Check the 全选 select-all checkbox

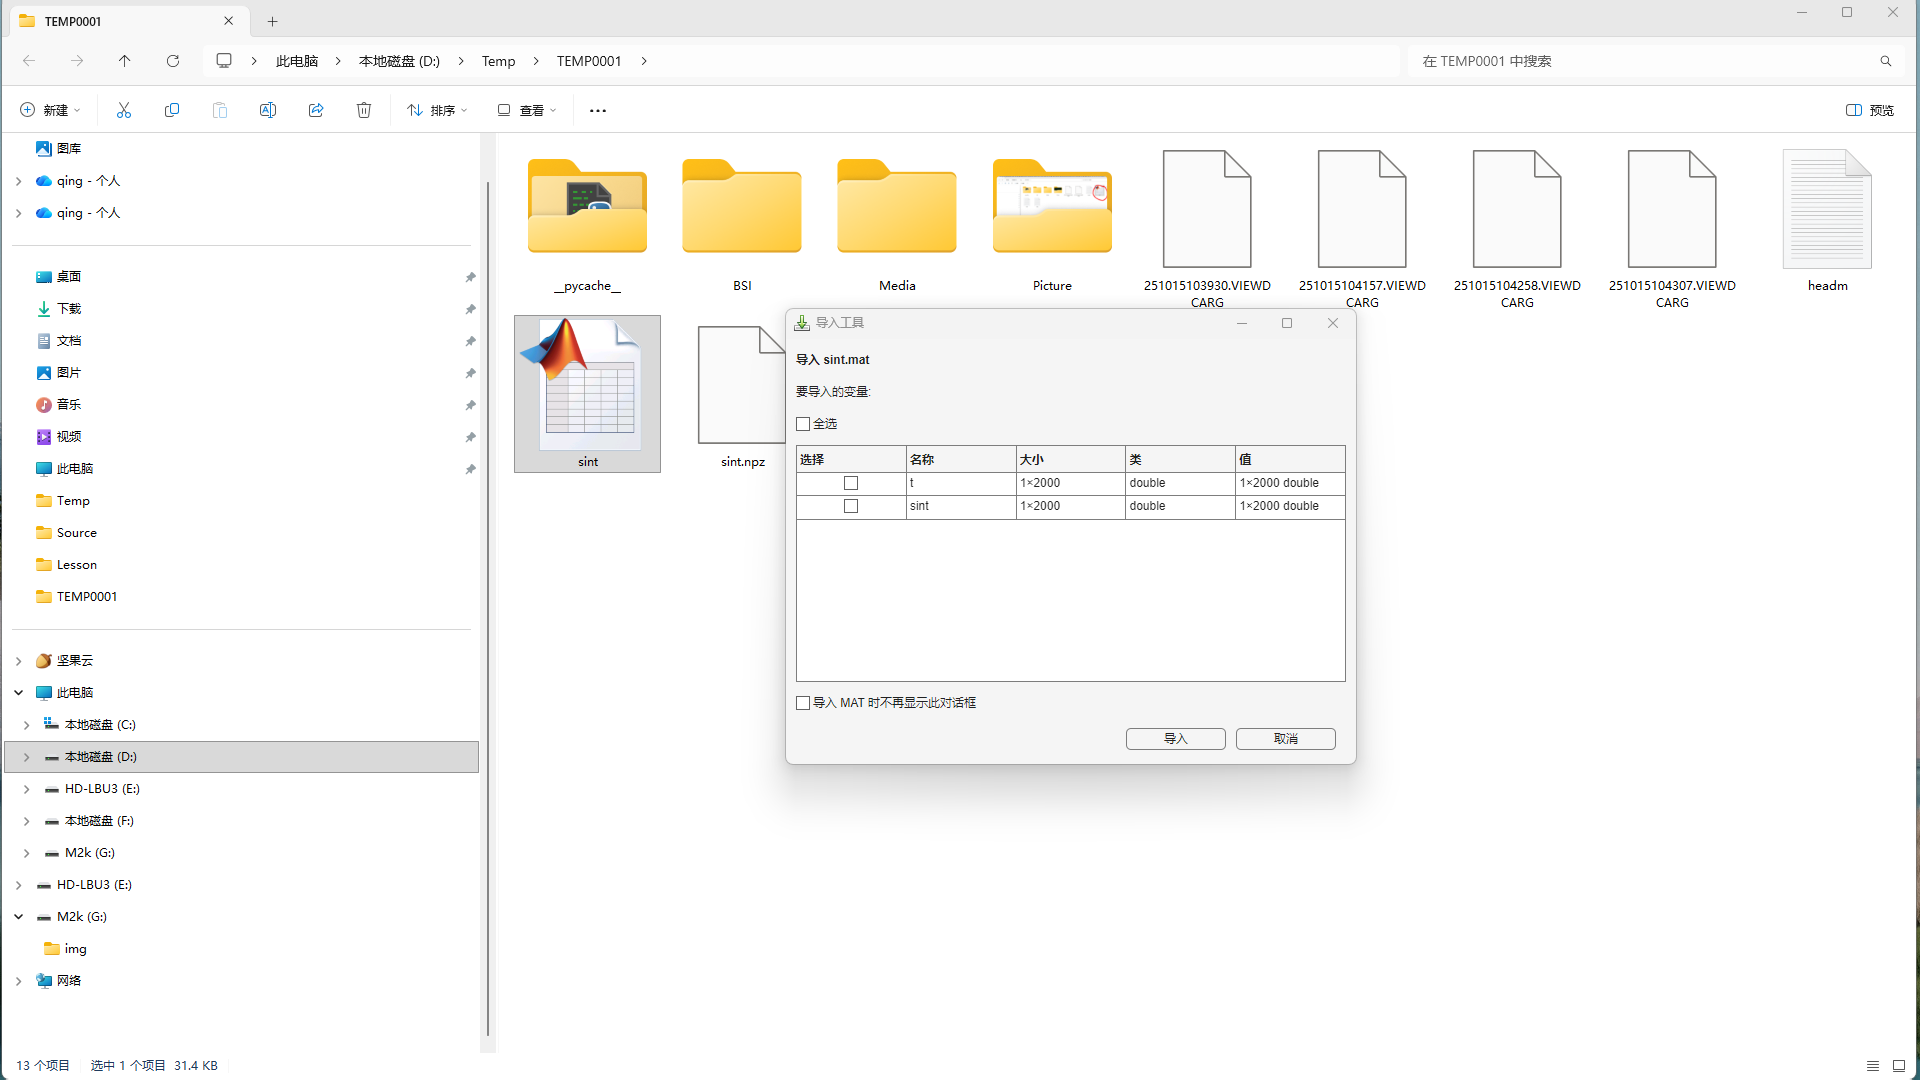coord(803,424)
